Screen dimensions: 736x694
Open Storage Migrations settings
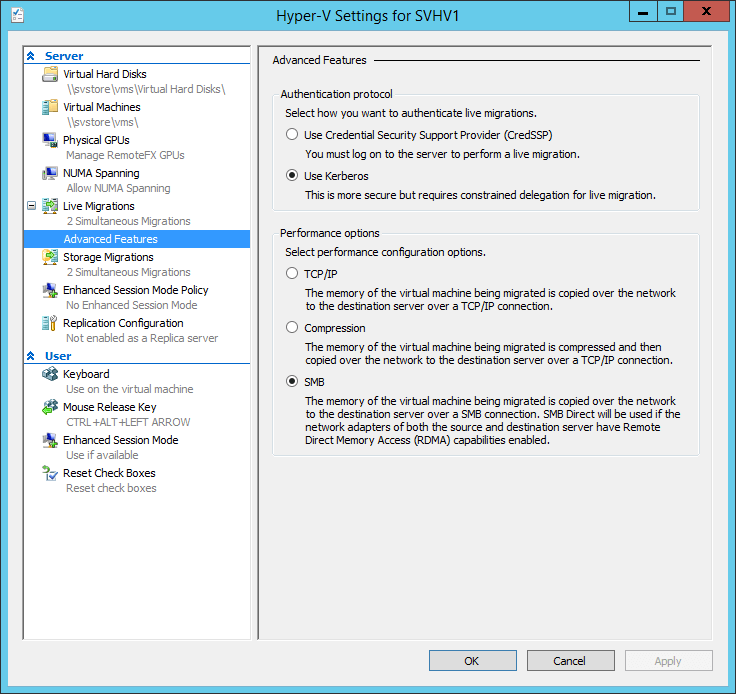pyautogui.click(x=108, y=257)
